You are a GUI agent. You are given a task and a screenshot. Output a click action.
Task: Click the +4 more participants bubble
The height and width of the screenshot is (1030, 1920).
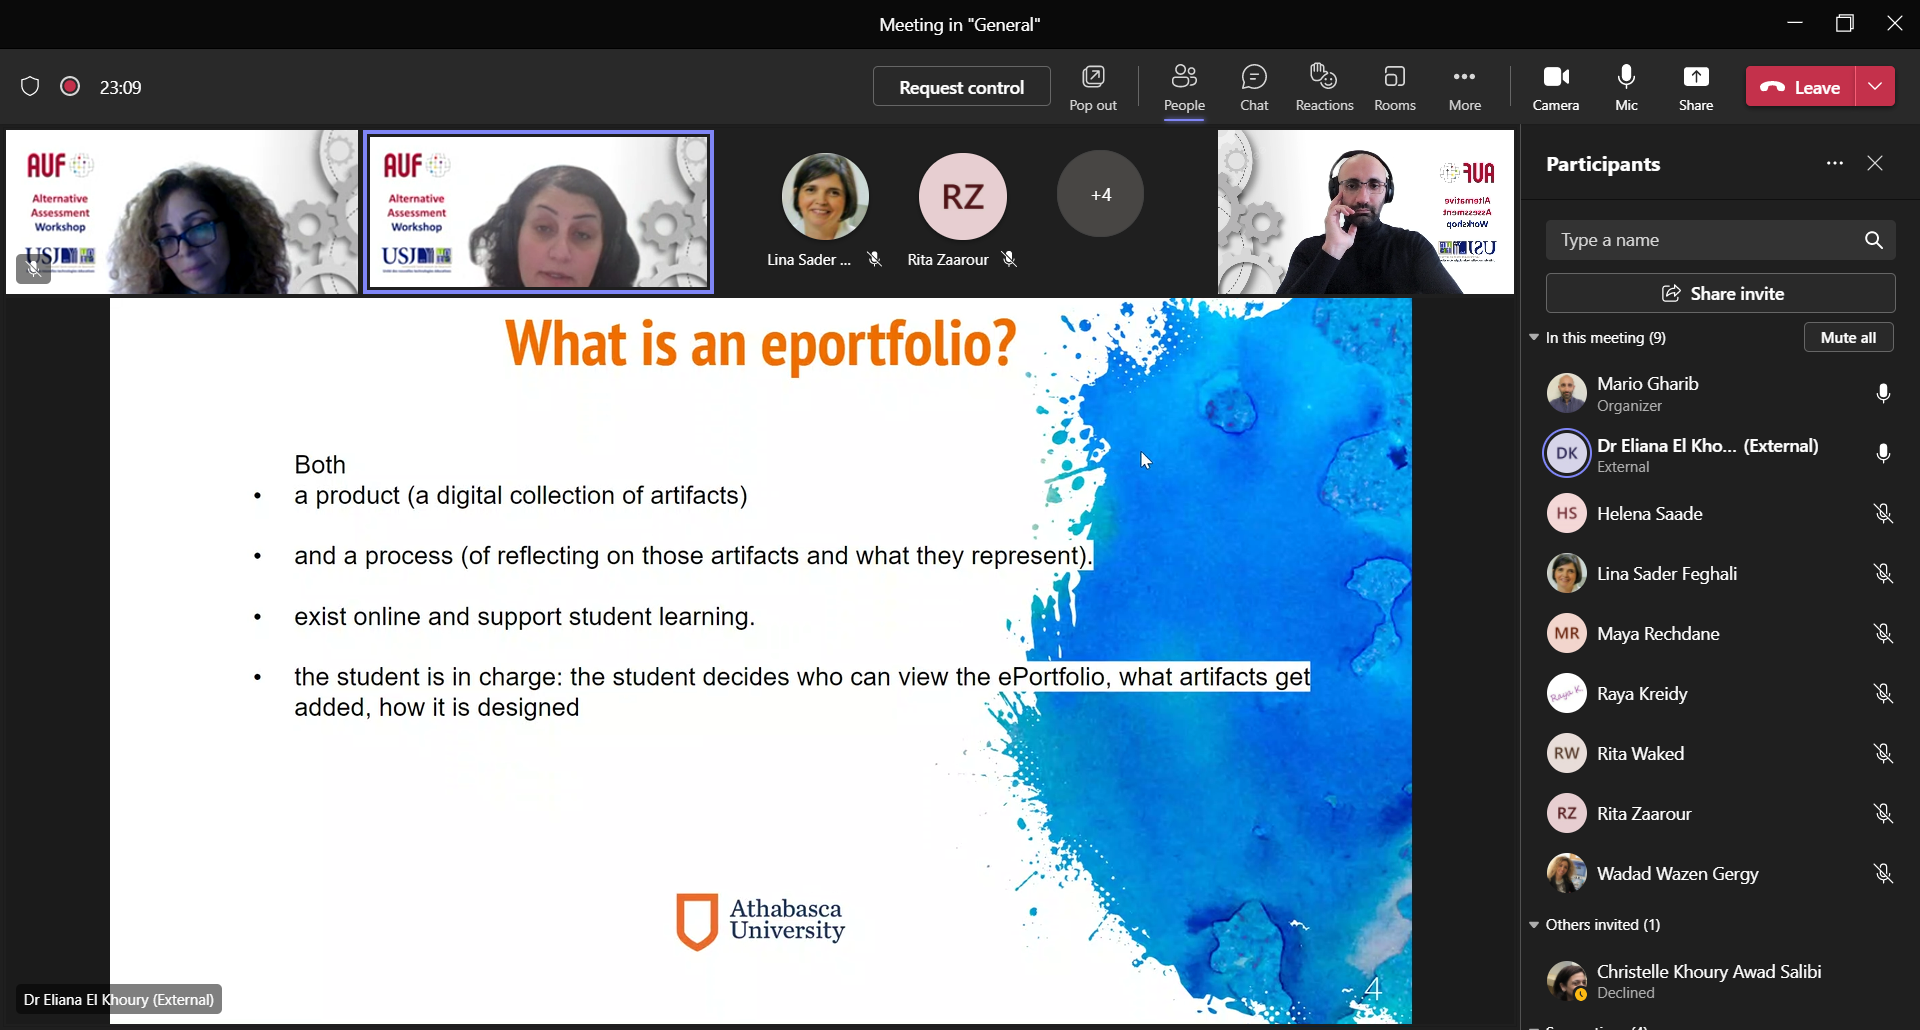pos(1100,194)
